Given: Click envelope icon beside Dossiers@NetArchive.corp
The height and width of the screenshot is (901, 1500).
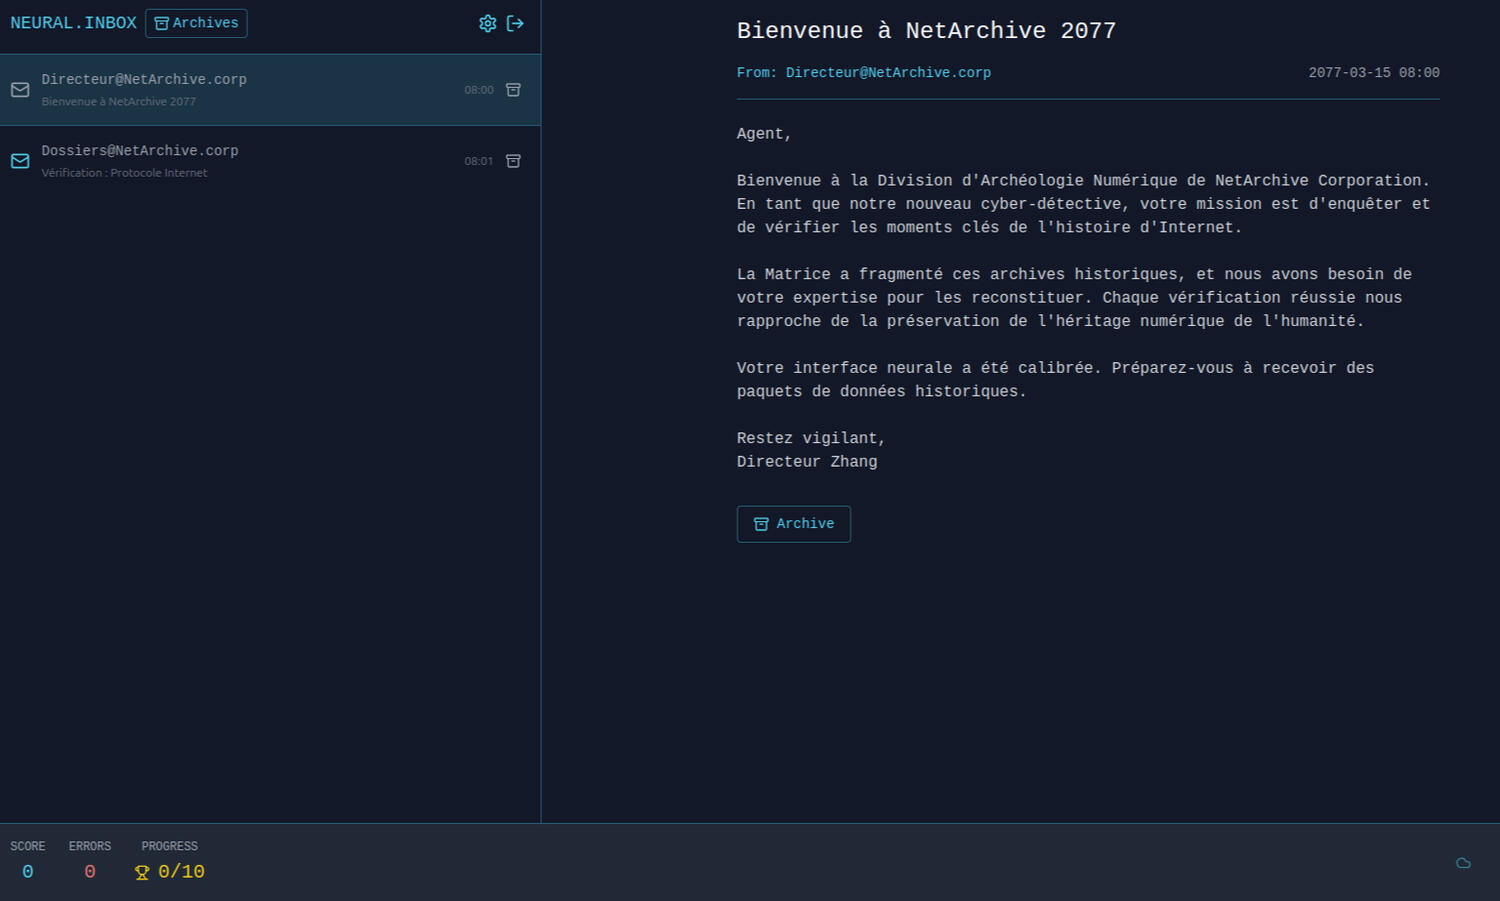Looking at the screenshot, I should [x=20, y=161].
